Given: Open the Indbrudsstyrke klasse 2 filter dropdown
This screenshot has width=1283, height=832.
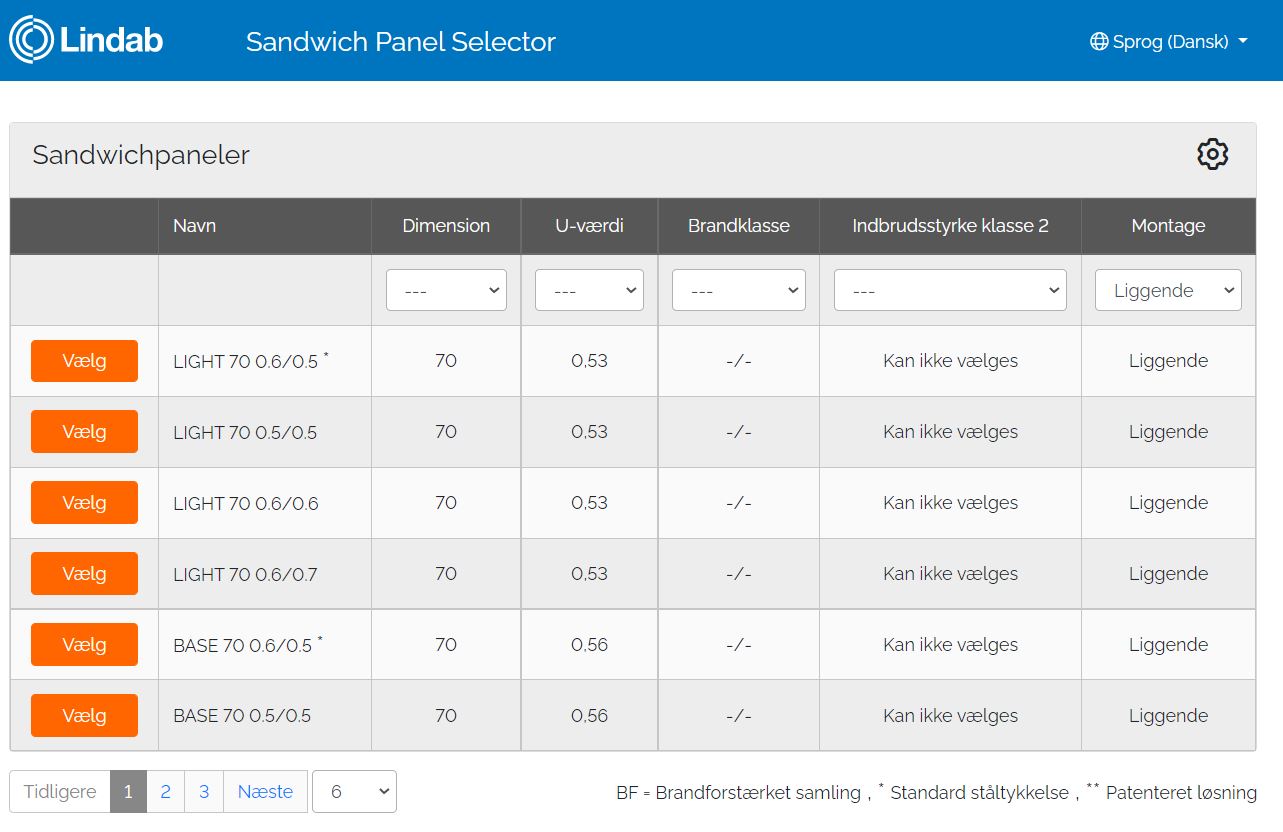Looking at the screenshot, I should tap(950, 290).
